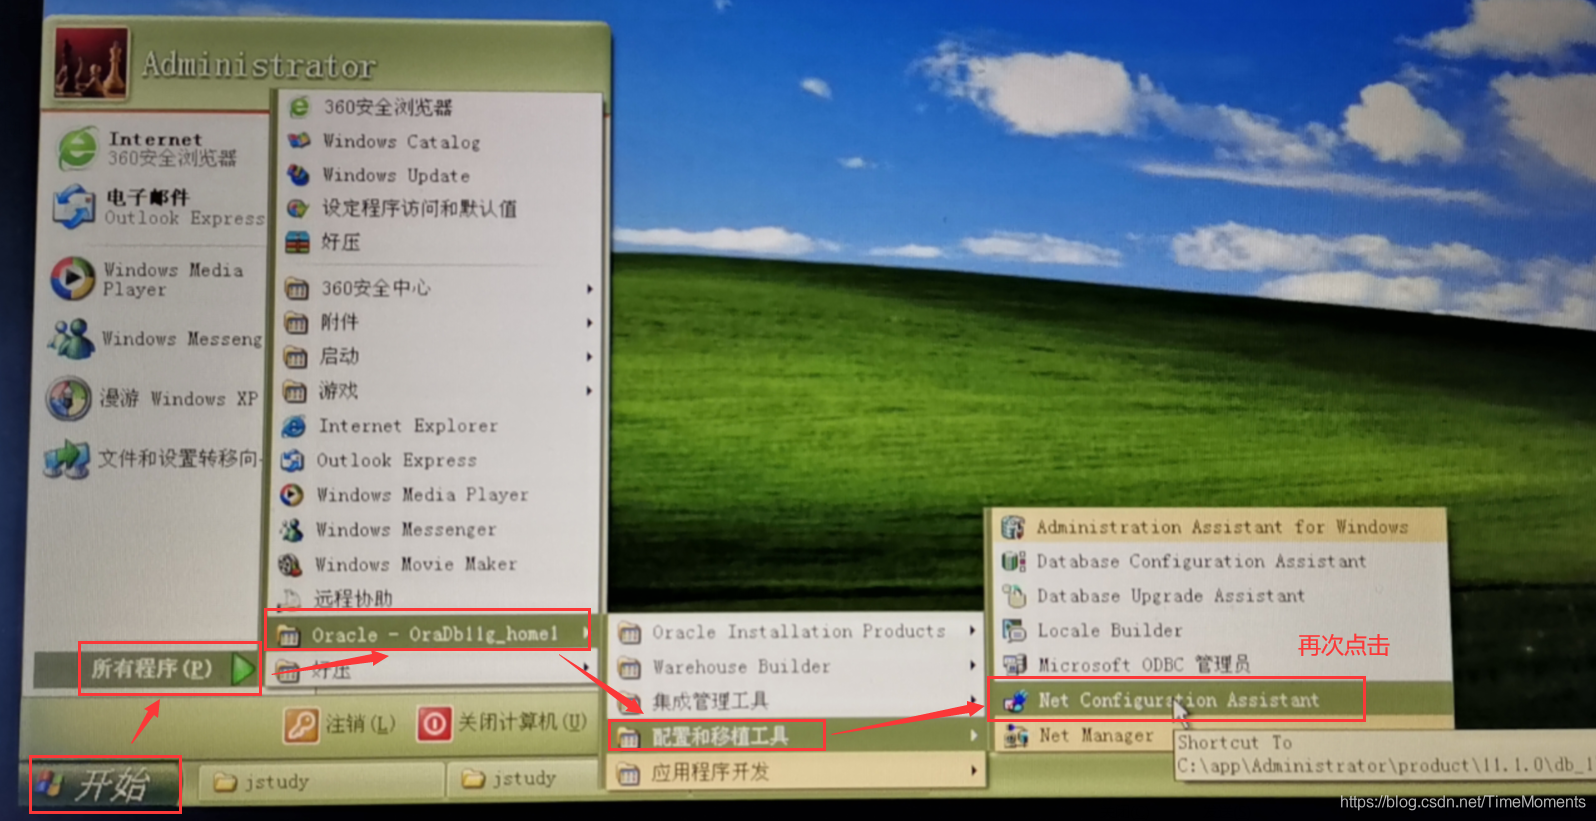Viewport: 1596px width, 821px height.
Task: Click pinned Windows Messenger icon
Action: (x=70, y=339)
